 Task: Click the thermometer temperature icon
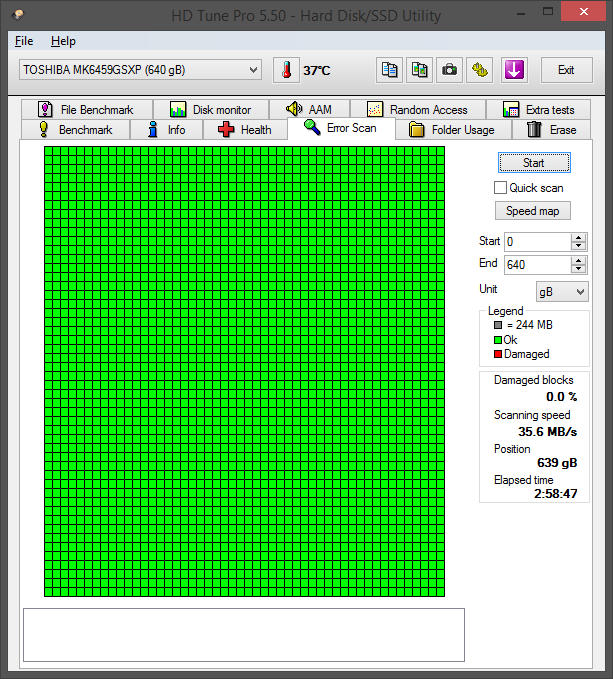(286, 70)
